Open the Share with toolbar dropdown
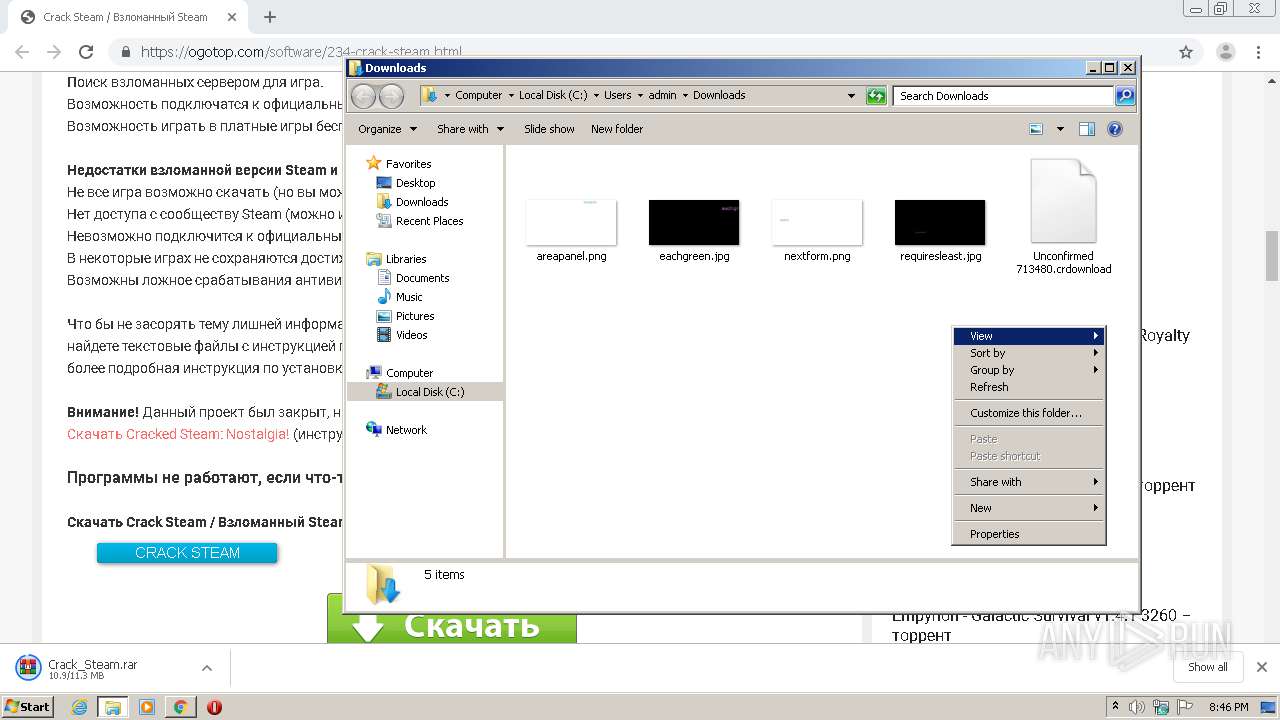Screen dimensions: 1280x720 click(470, 129)
